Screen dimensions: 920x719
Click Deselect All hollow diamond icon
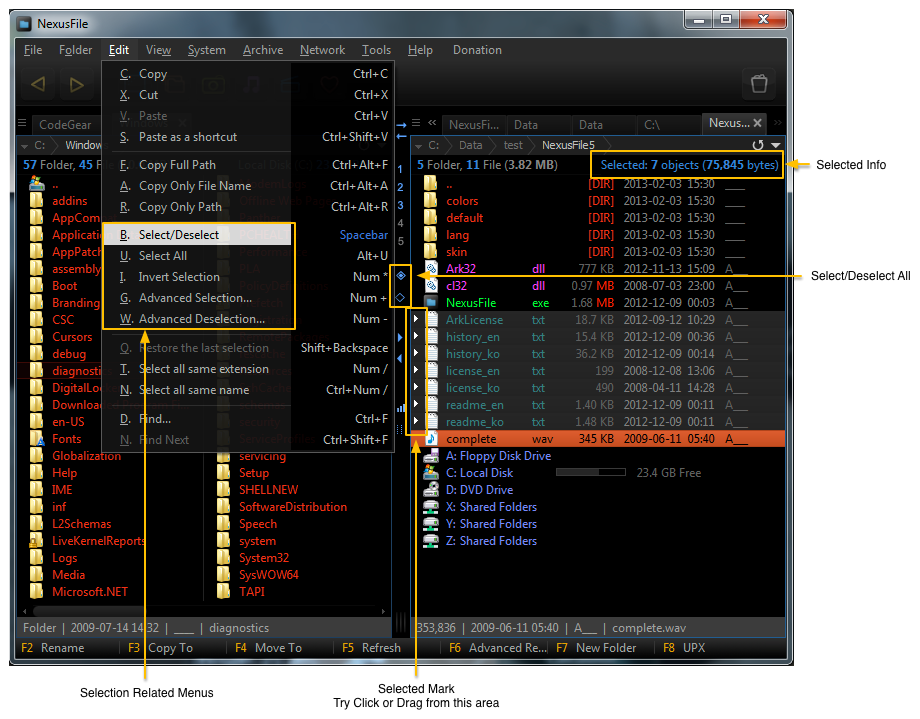tap(401, 298)
